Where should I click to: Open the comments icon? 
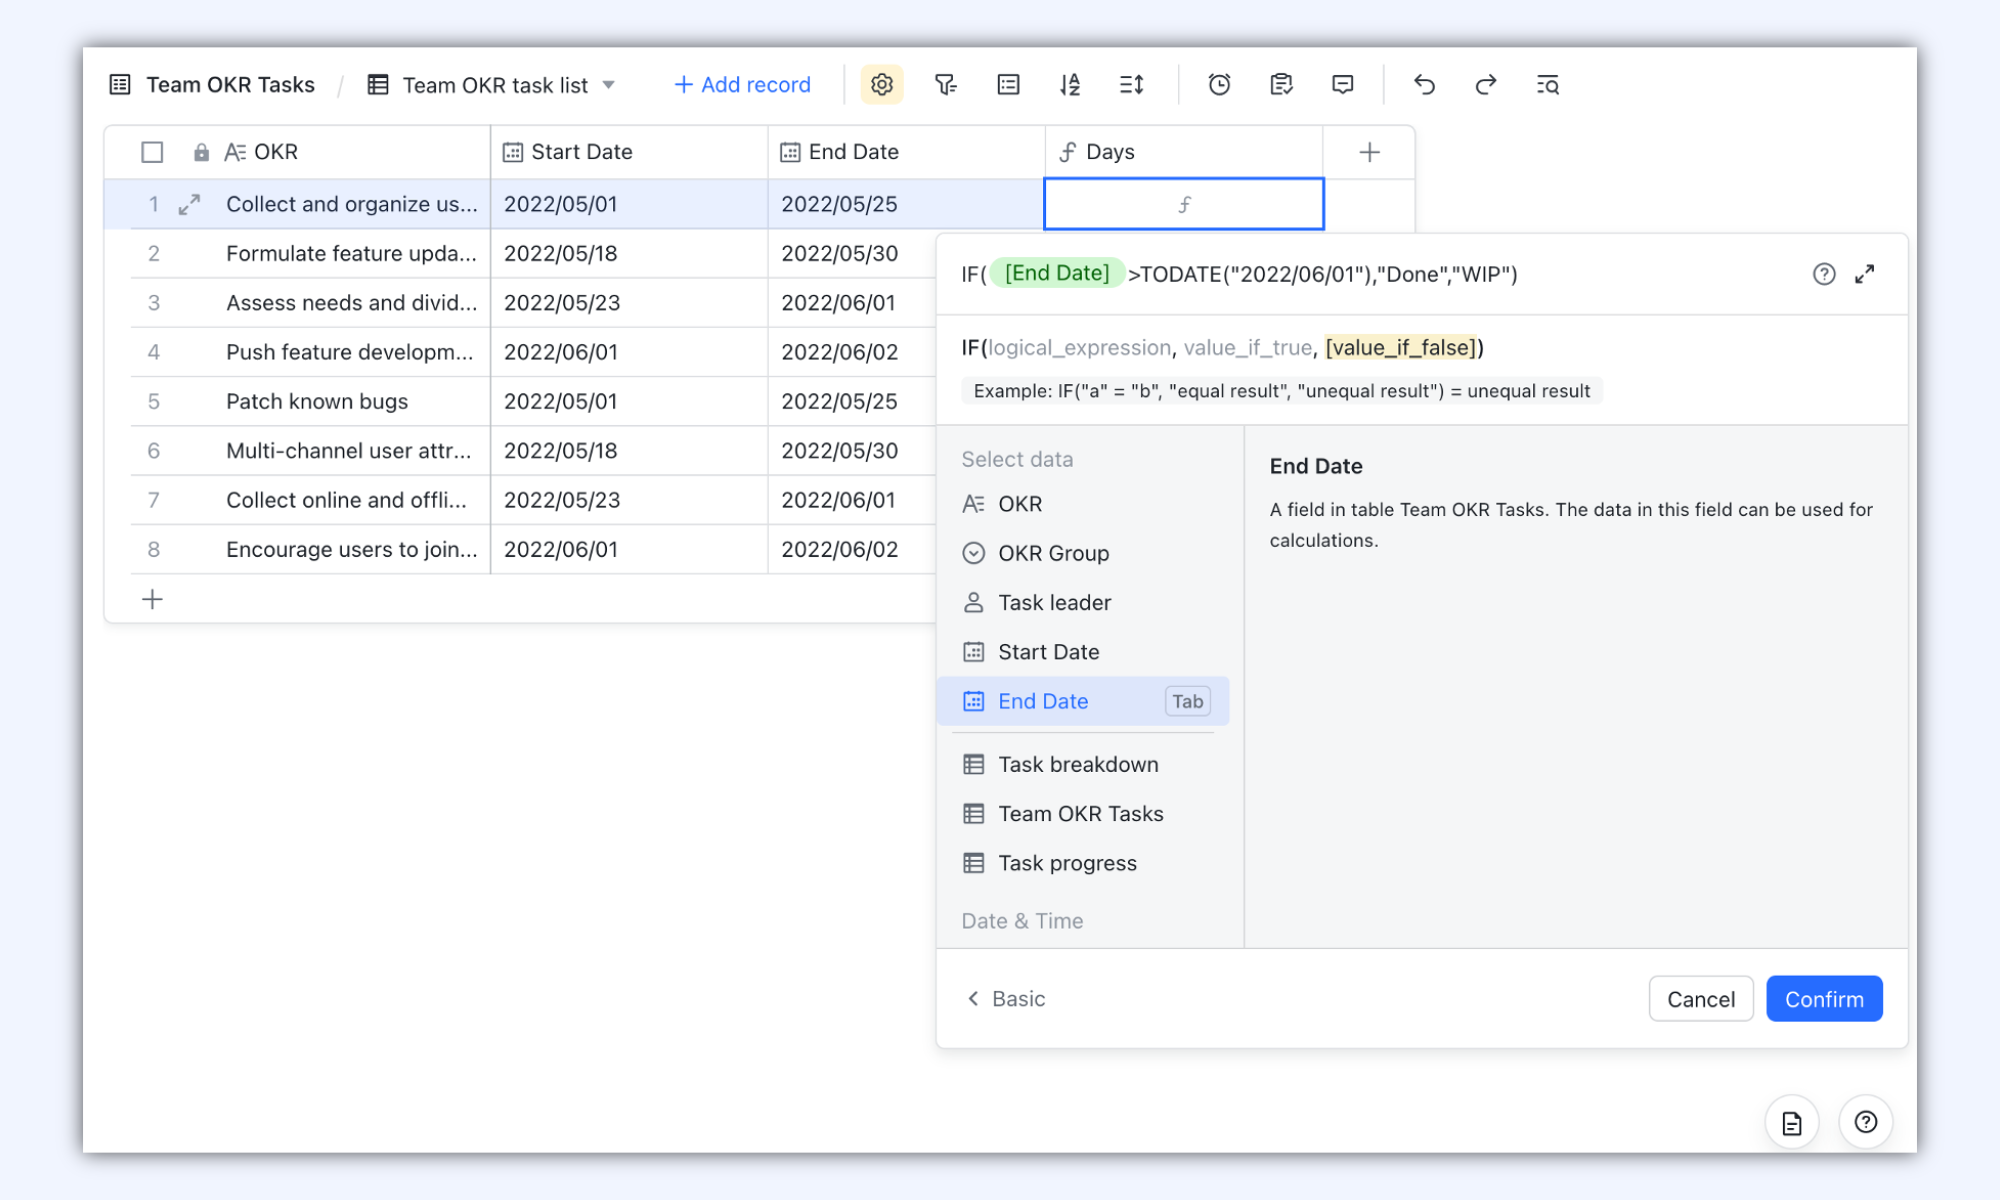[1343, 85]
